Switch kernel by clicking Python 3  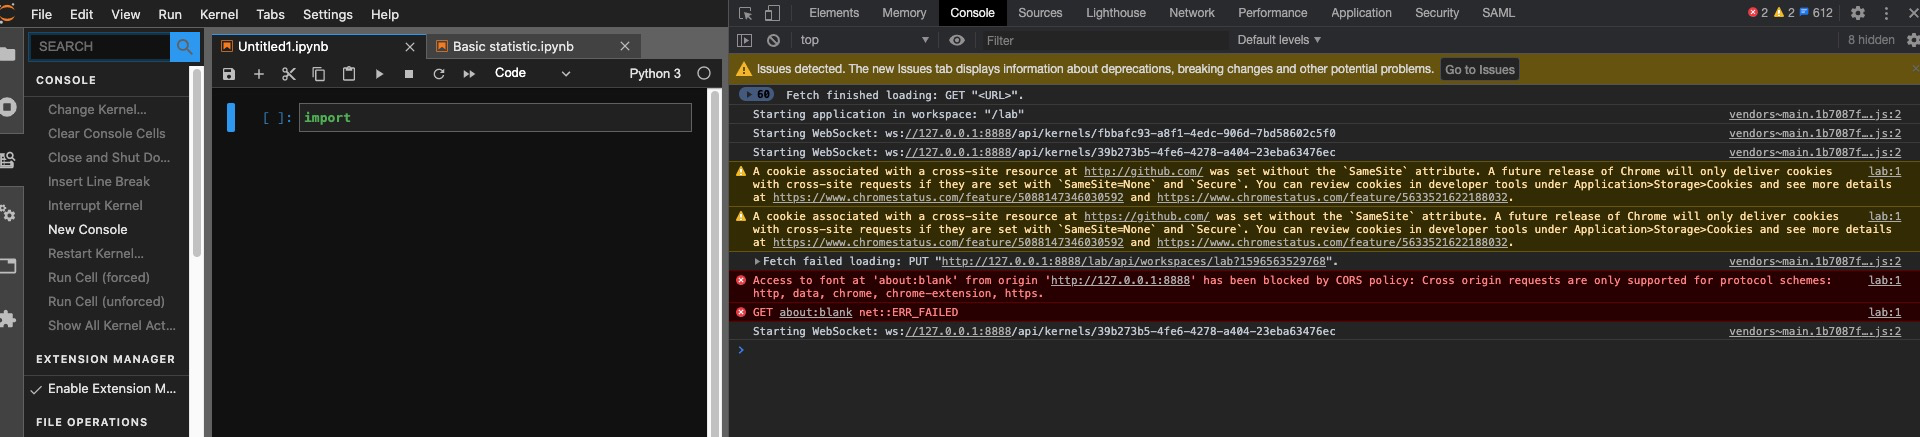[655, 73]
